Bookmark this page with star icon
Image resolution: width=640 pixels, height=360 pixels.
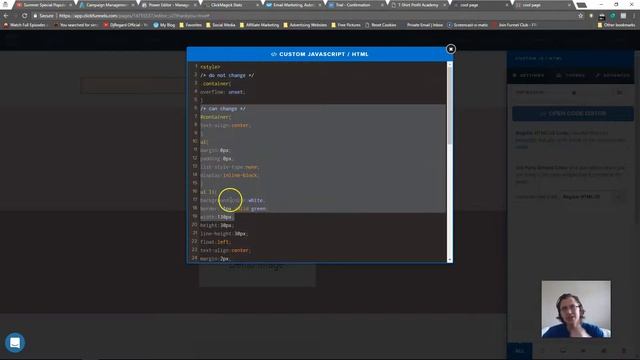(580, 16)
